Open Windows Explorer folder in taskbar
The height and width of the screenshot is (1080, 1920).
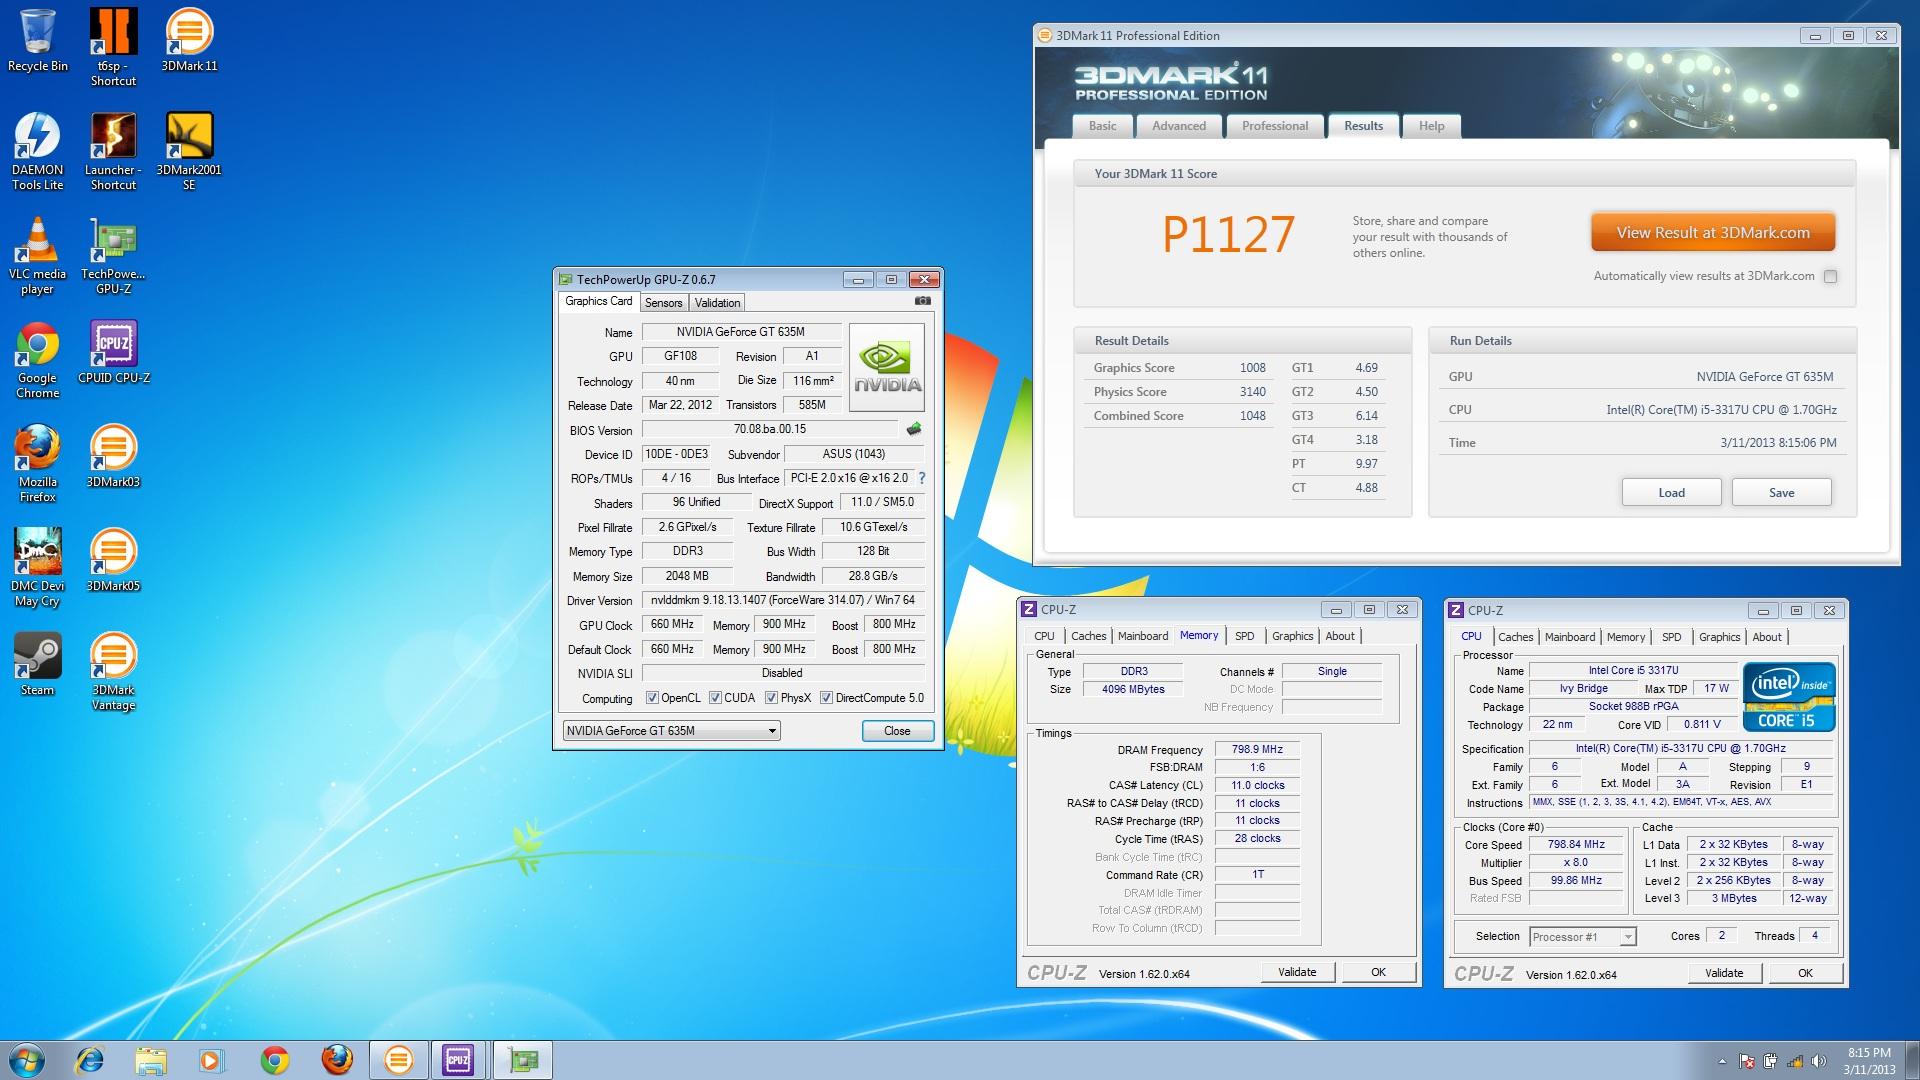point(151,1060)
